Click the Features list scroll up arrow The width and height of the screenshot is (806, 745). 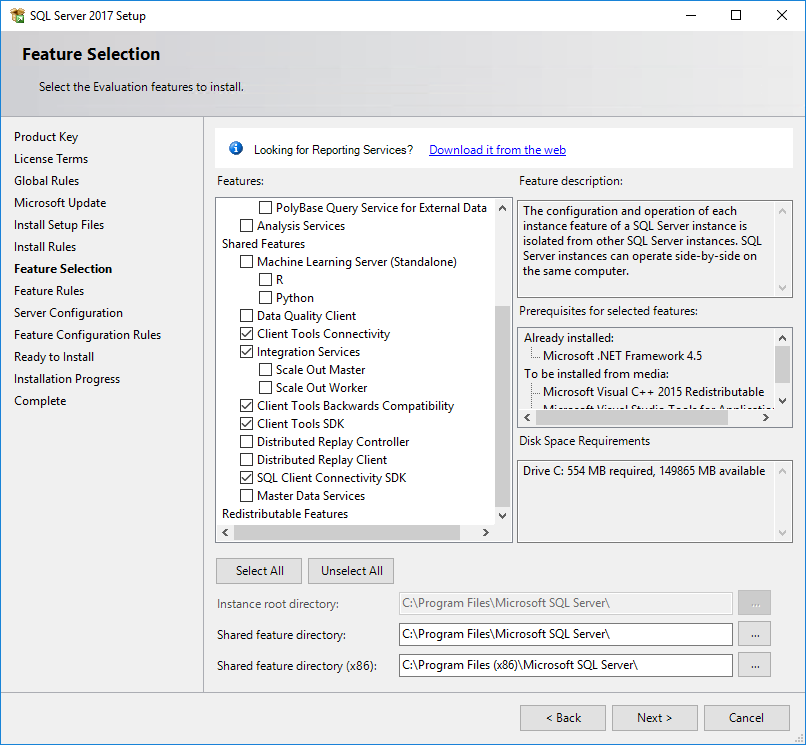pyautogui.click(x=503, y=208)
